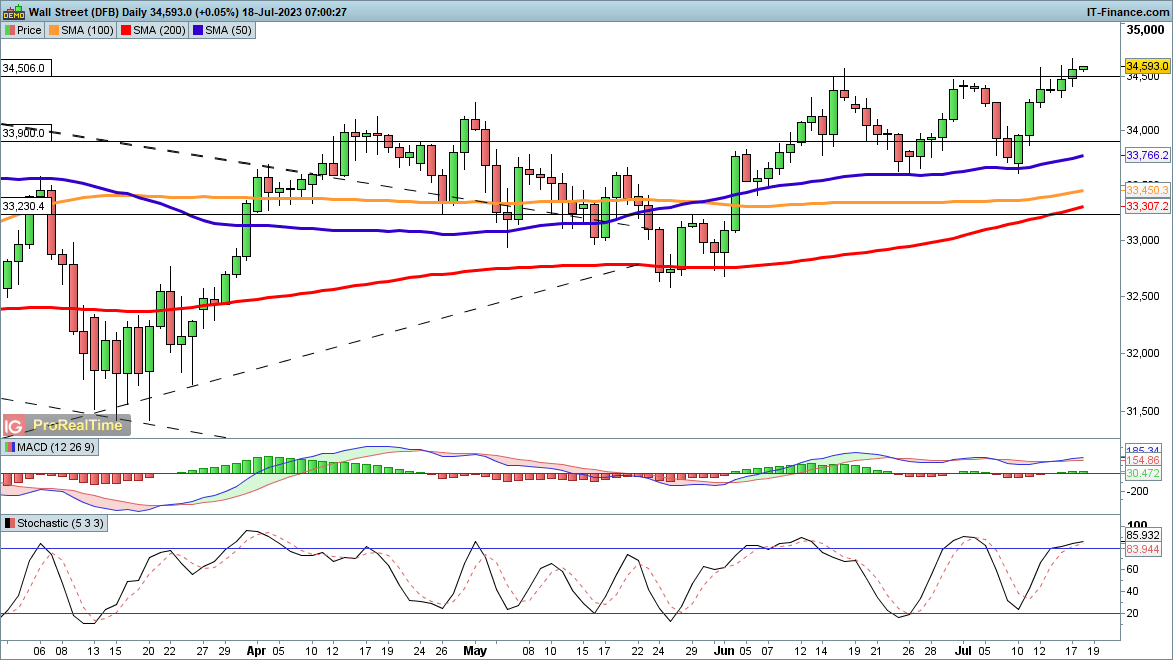The height and width of the screenshot is (660, 1173).
Task: Open the MACD (12 26 9) indicator label
Action: (56, 447)
